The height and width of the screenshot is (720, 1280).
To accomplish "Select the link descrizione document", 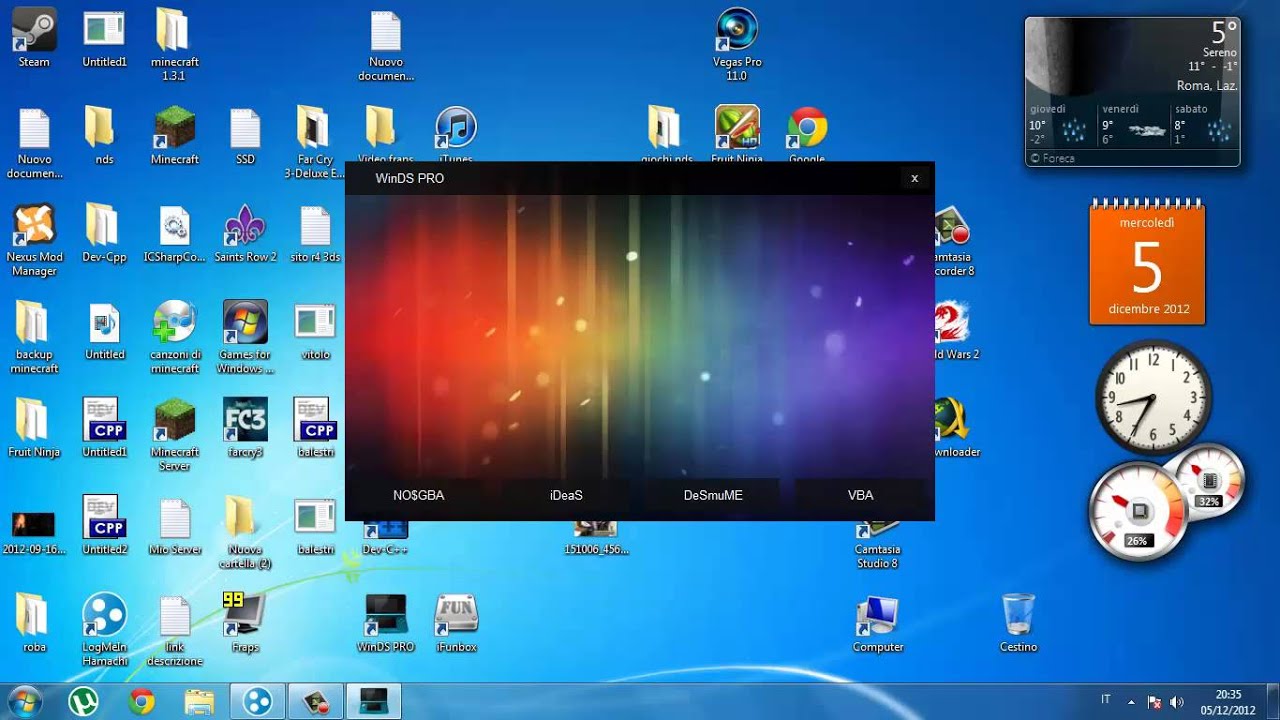I will pos(175,629).
